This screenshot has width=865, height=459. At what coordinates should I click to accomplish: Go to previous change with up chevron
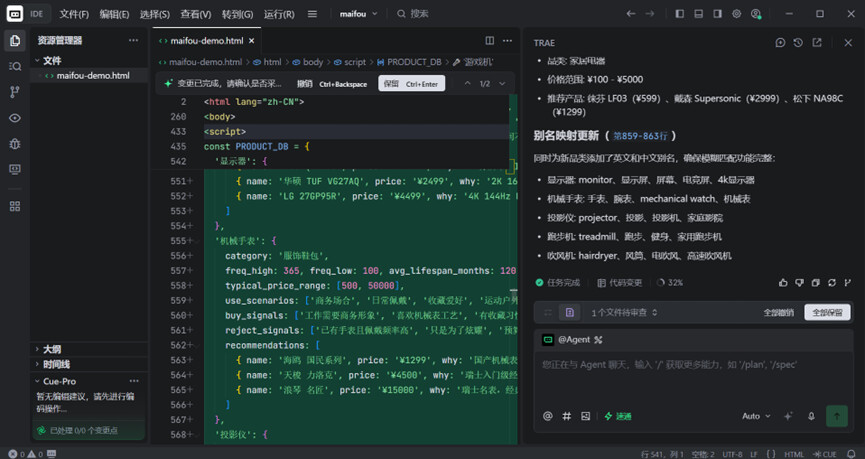click(467, 83)
